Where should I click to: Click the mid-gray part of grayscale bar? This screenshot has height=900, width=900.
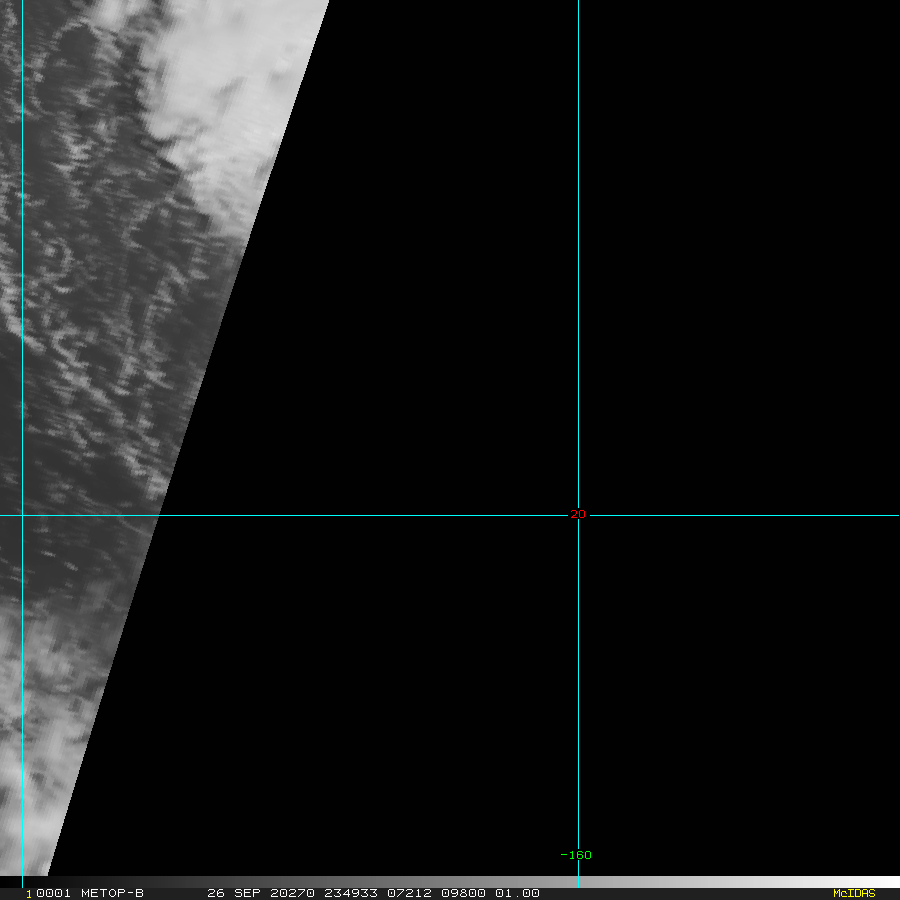click(x=450, y=882)
